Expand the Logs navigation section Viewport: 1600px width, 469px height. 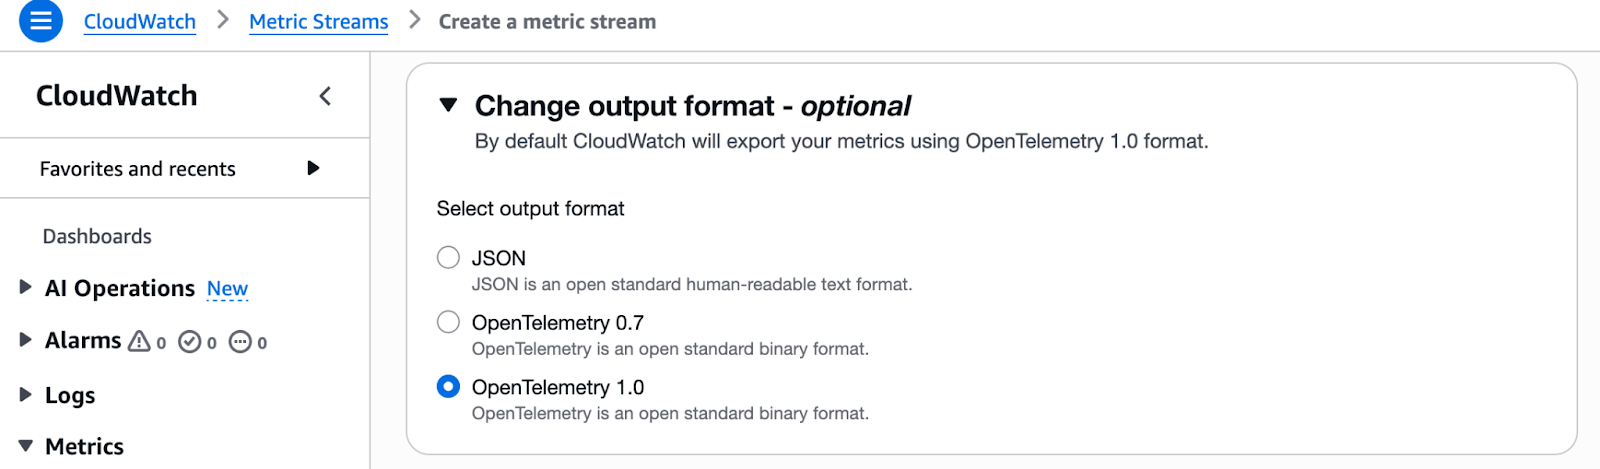(26, 395)
